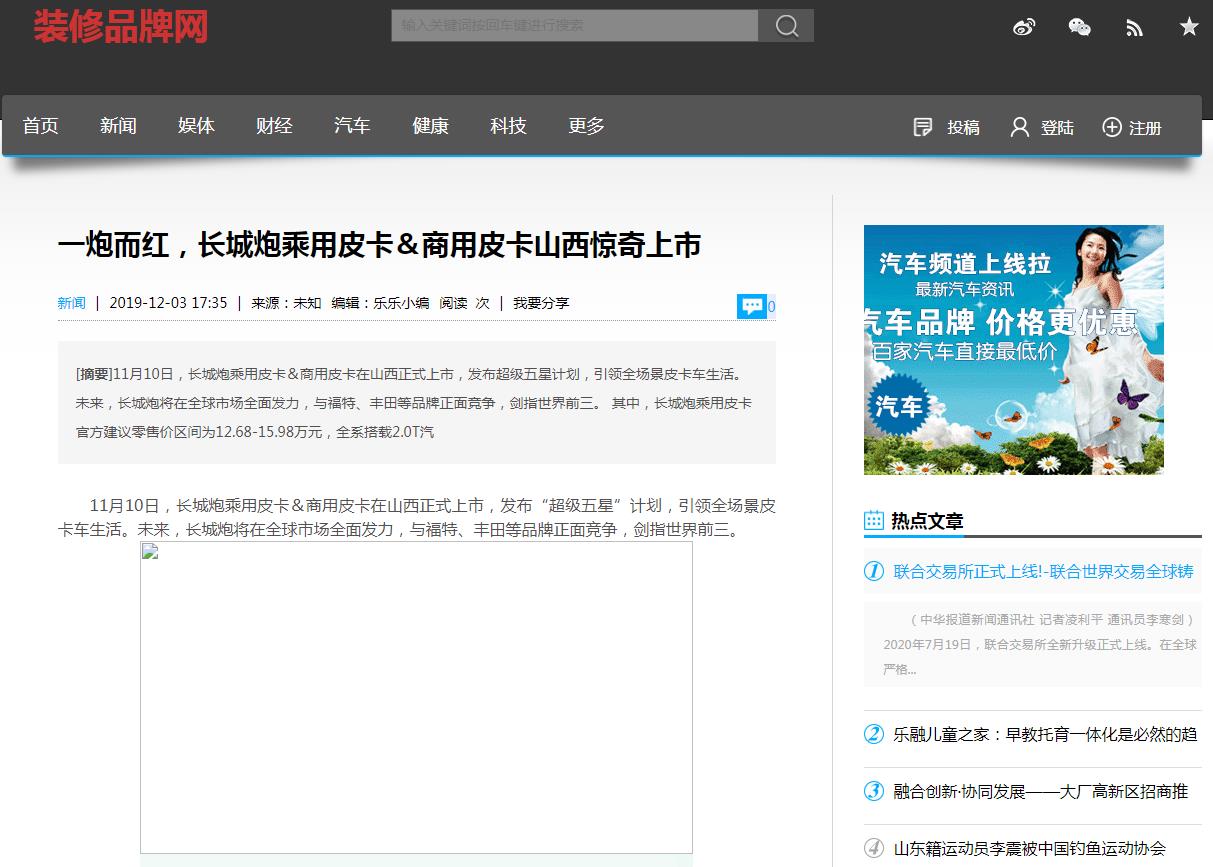Open 健康 in navigation bar

coord(430,126)
